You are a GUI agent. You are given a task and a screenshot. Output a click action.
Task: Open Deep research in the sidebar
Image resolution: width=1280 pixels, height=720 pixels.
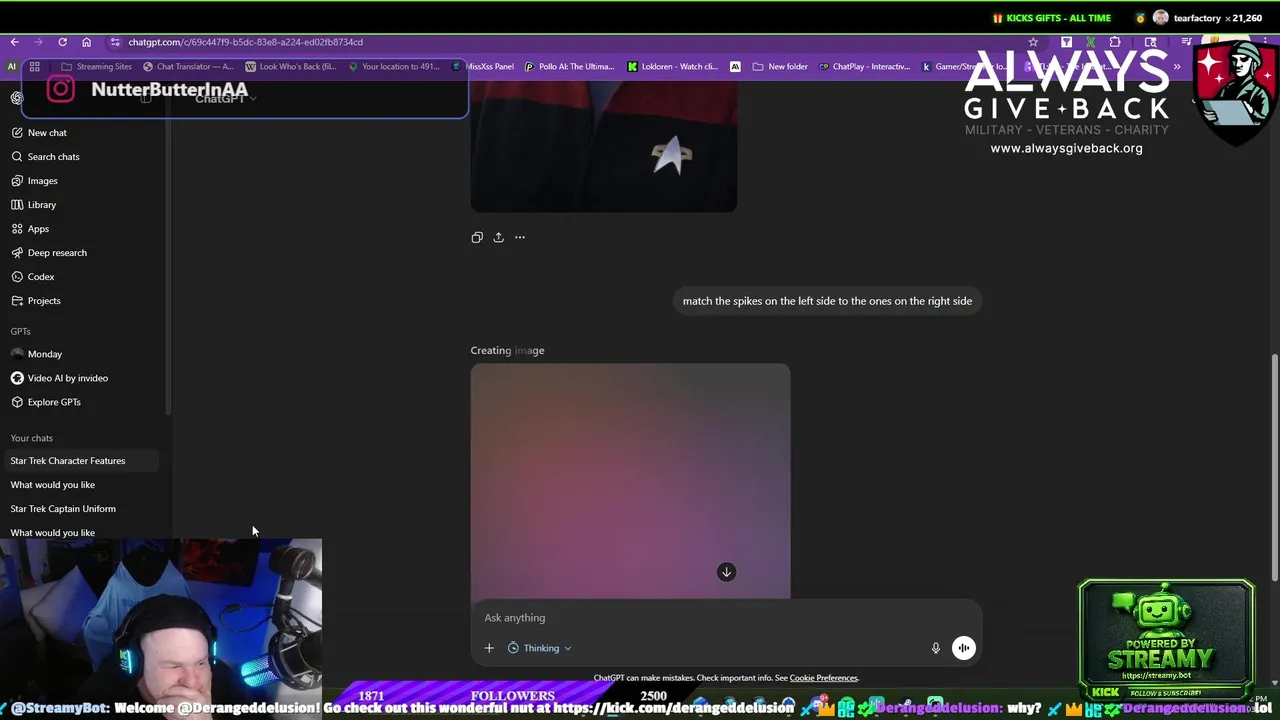[x=84, y=253]
